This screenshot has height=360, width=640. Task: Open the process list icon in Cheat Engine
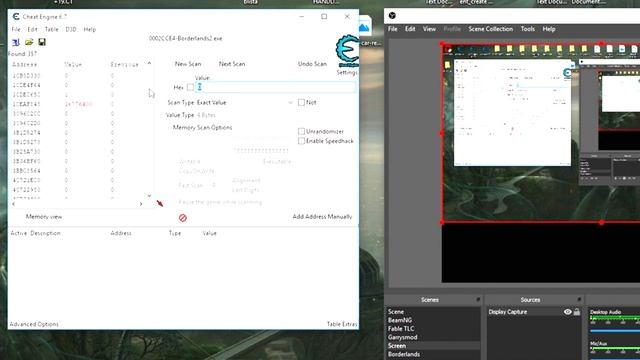coord(16,42)
